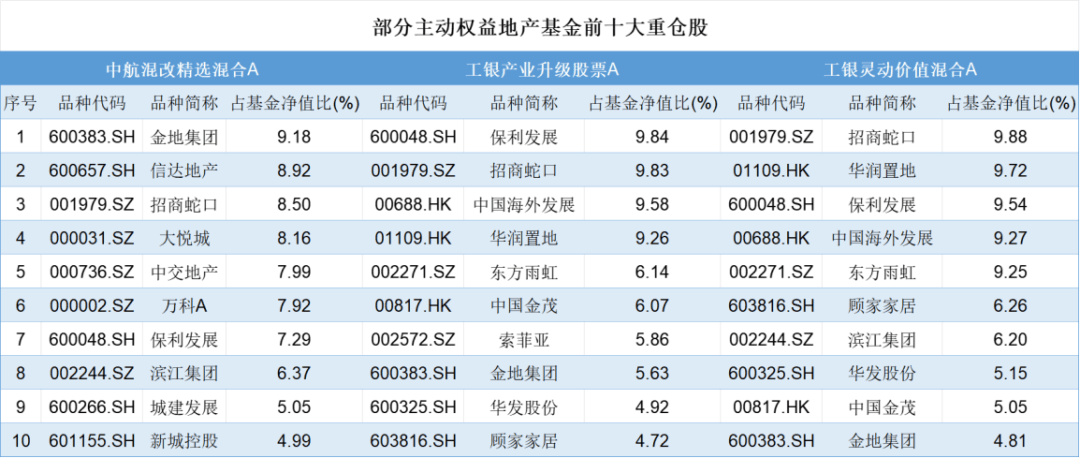The width and height of the screenshot is (1080, 458).
Task: Click the value 4.72
Action: point(652,441)
